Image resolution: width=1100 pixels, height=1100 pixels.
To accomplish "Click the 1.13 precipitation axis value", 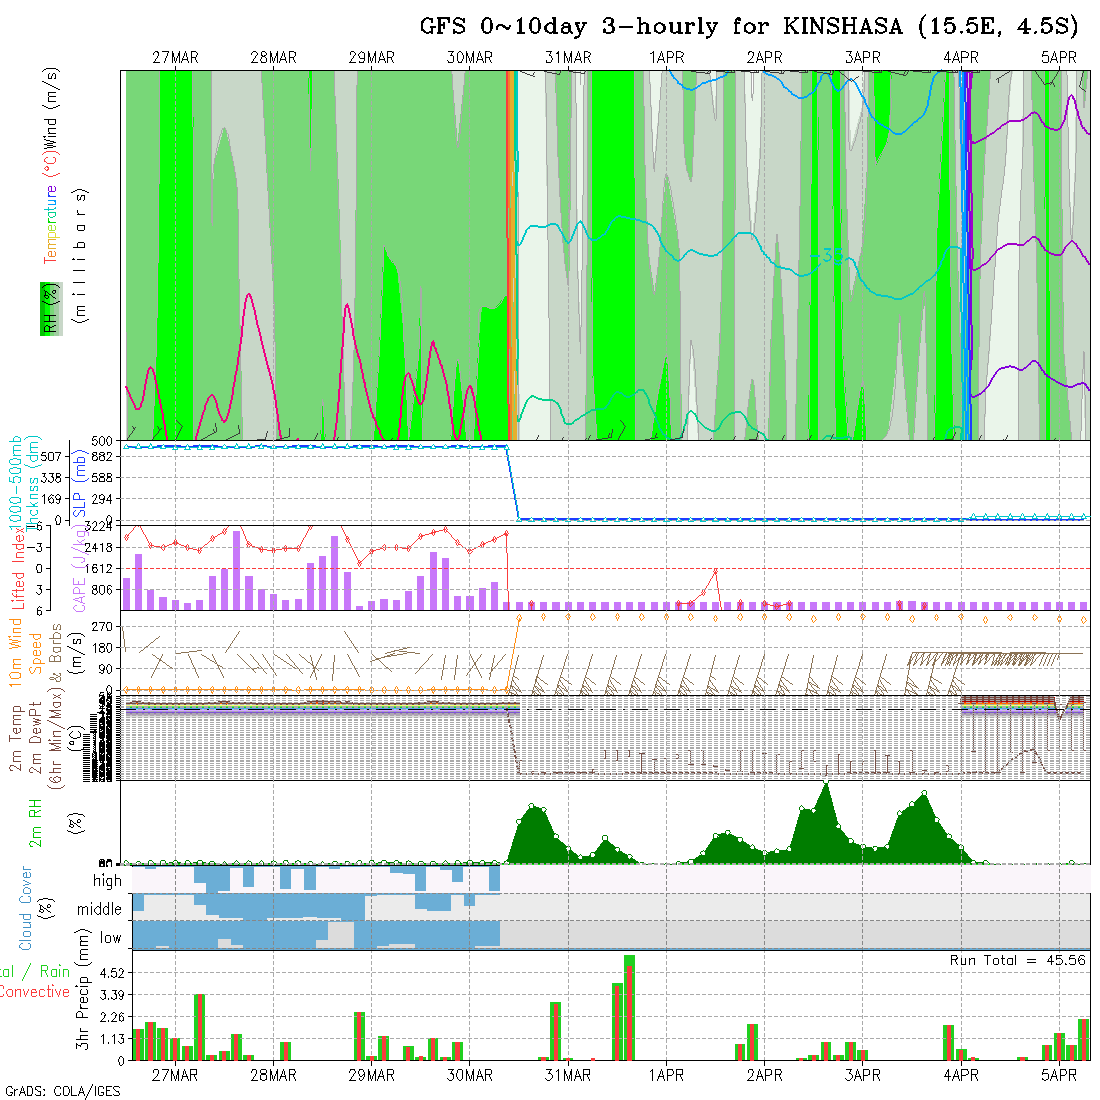I will [x=112, y=1039].
